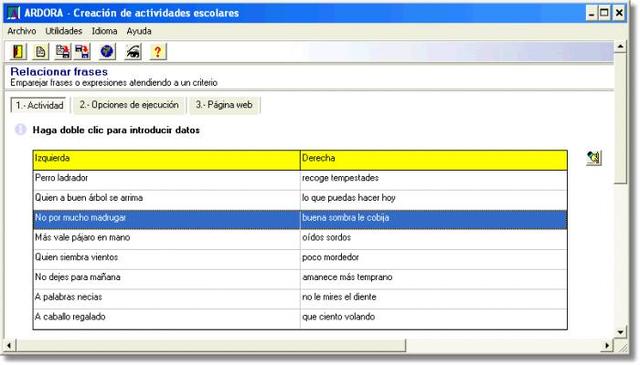Image resolution: width=640 pixels, height=365 pixels.
Task: Maximize the ARDORA window
Action: coord(604,13)
